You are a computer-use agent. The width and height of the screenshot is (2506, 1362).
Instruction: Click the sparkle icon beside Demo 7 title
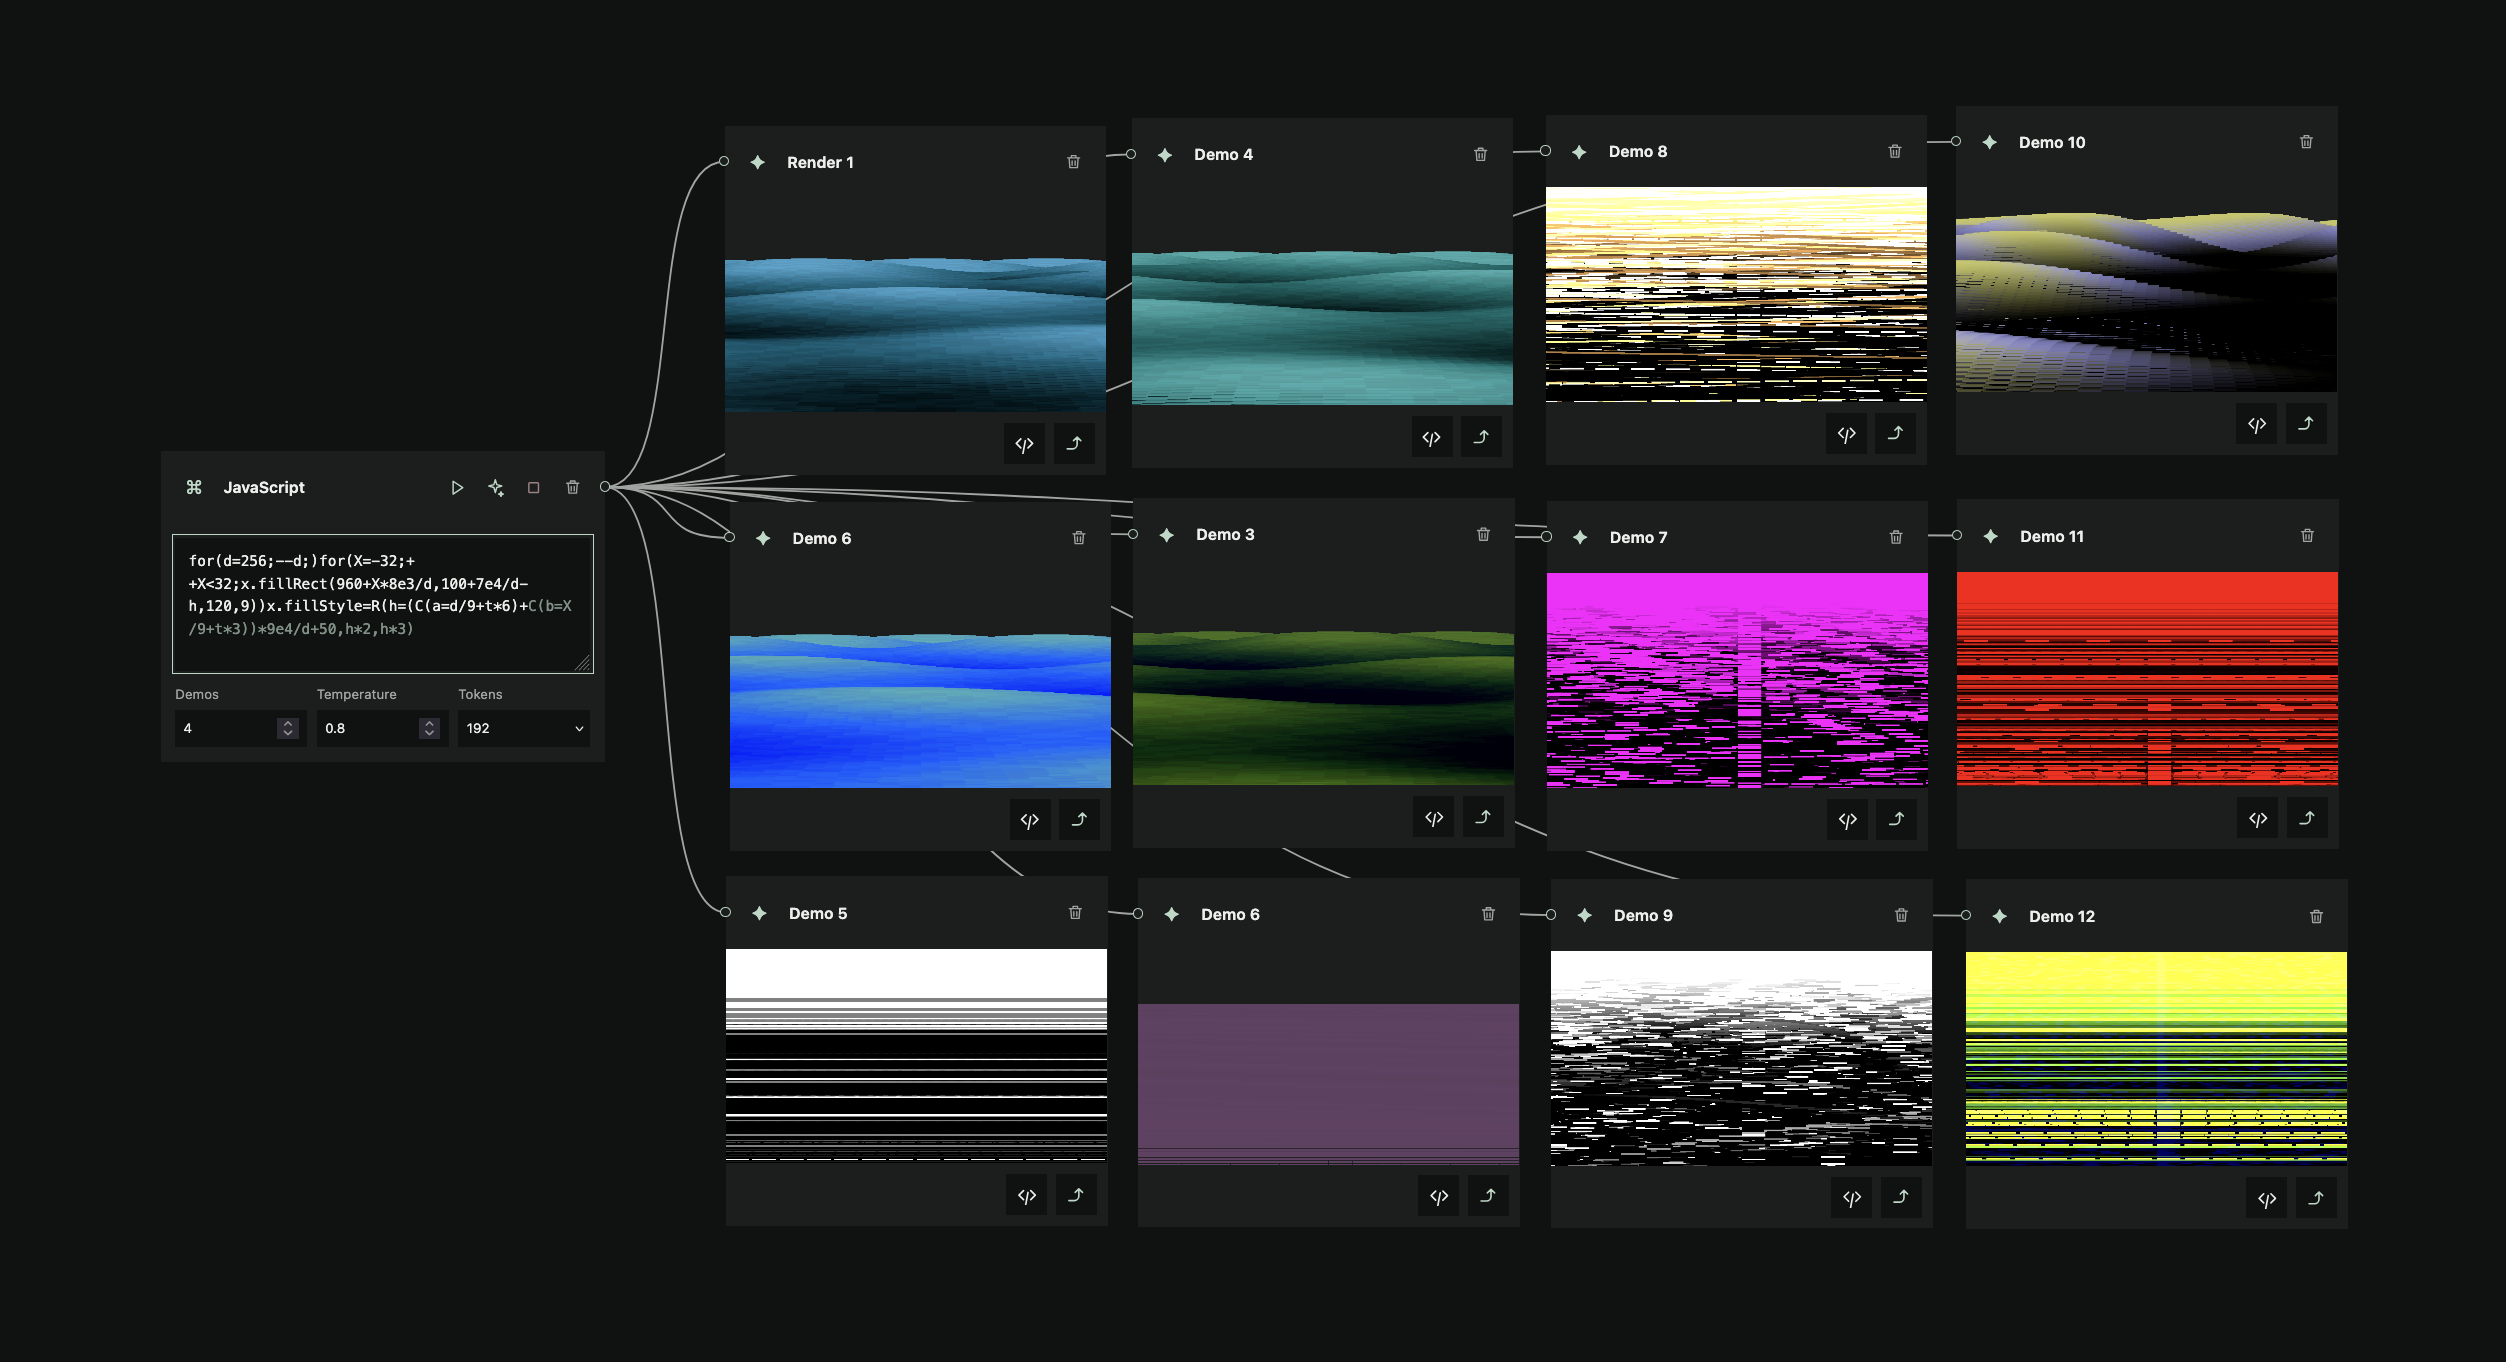(1580, 537)
